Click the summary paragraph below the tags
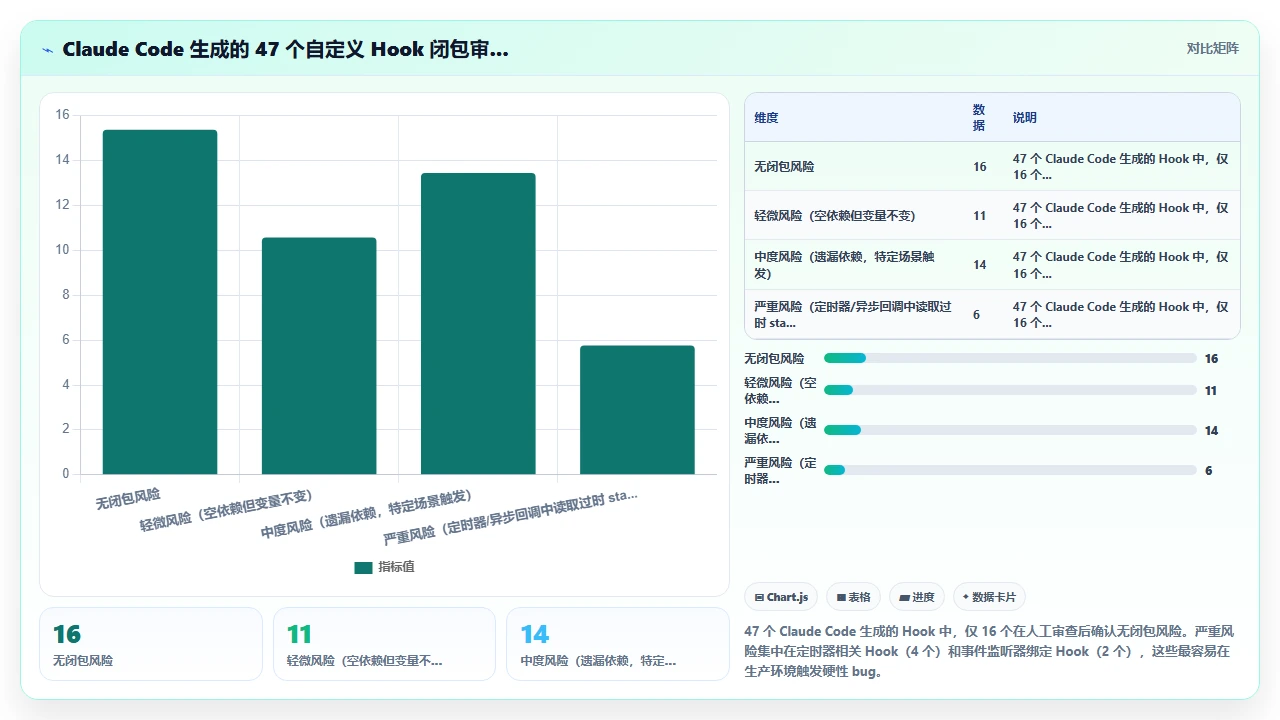1280x720 pixels. [x=990, y=651]
